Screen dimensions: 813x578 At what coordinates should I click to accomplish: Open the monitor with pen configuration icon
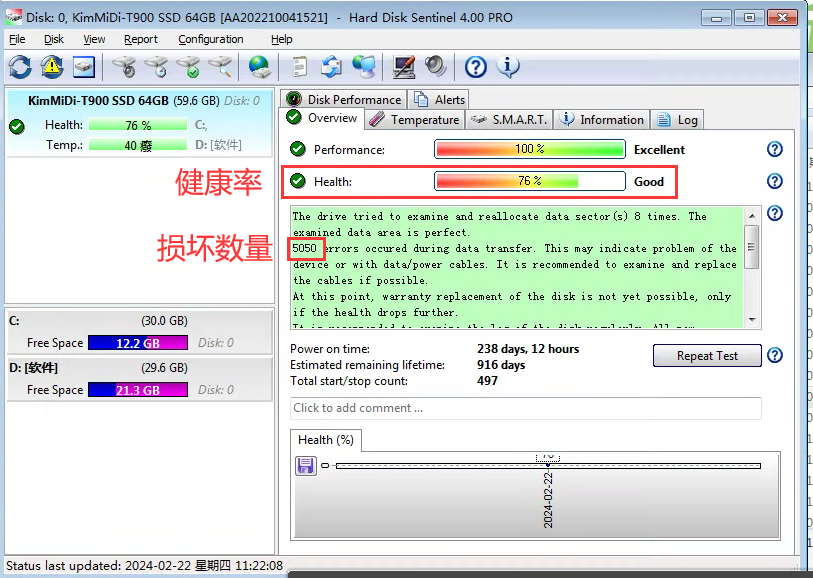tap(403, 67)
